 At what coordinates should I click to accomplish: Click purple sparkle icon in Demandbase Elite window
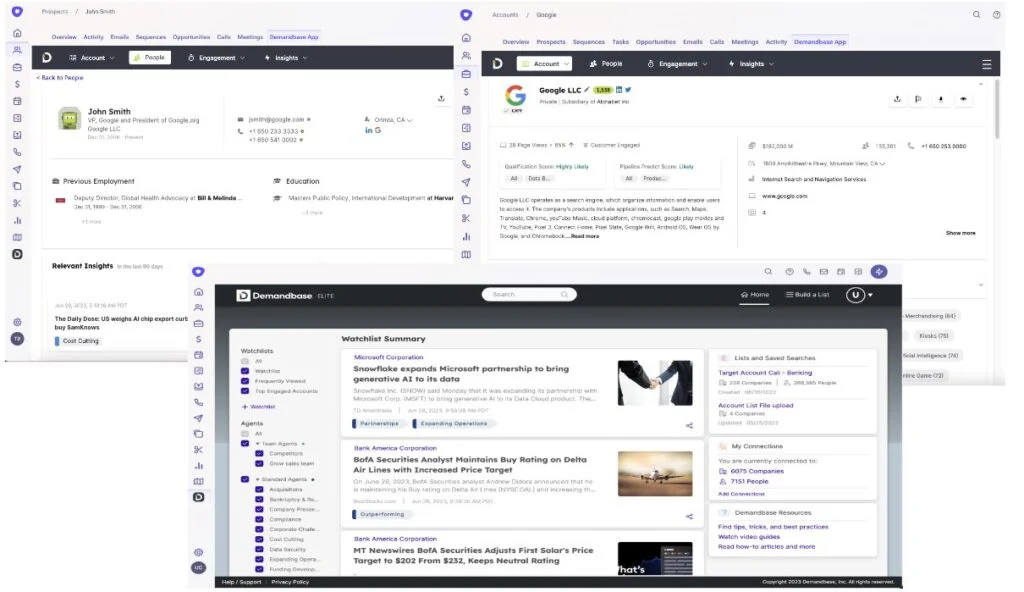879,271
